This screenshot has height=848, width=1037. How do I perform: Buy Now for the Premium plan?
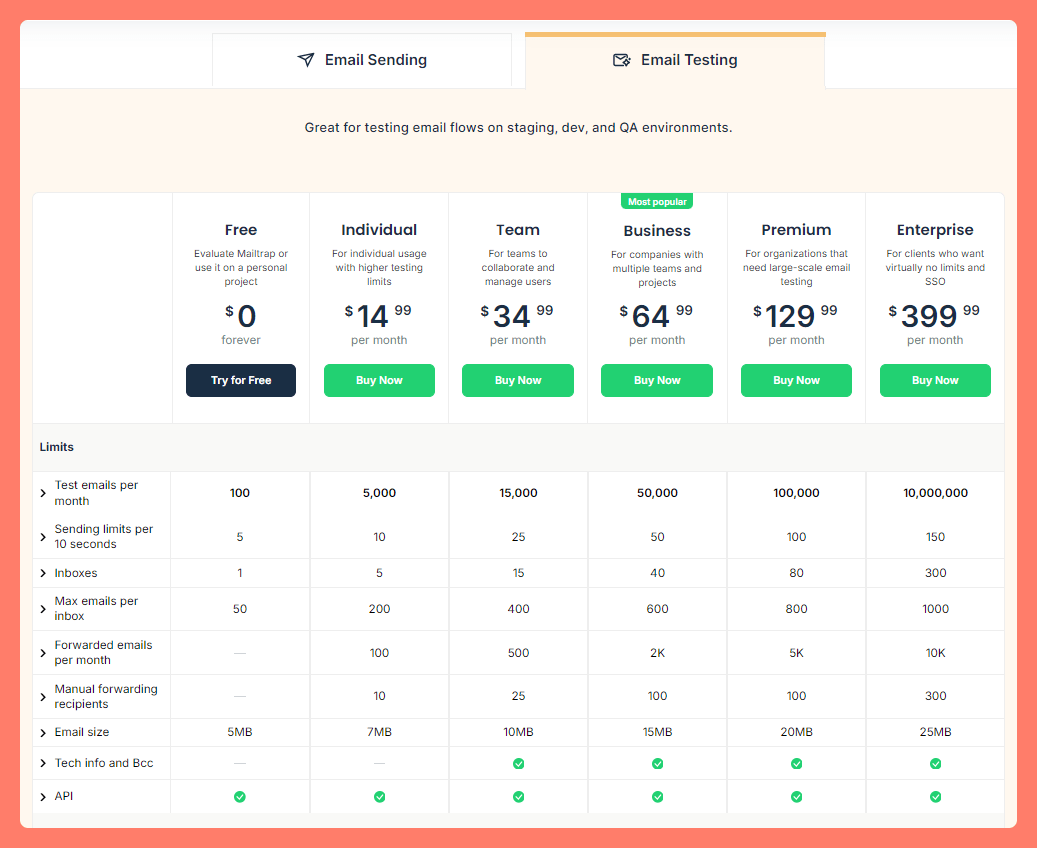(796, 380)
